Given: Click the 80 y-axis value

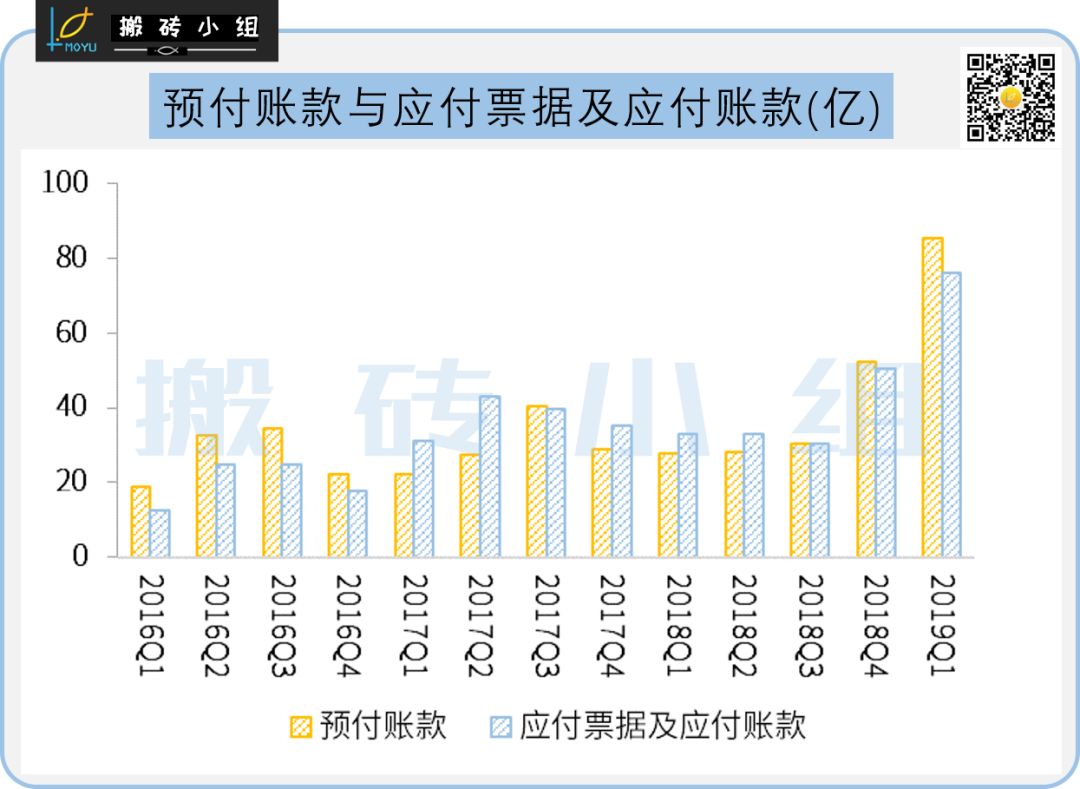Looking at the screenshot, I should click(x=72, y=258).
